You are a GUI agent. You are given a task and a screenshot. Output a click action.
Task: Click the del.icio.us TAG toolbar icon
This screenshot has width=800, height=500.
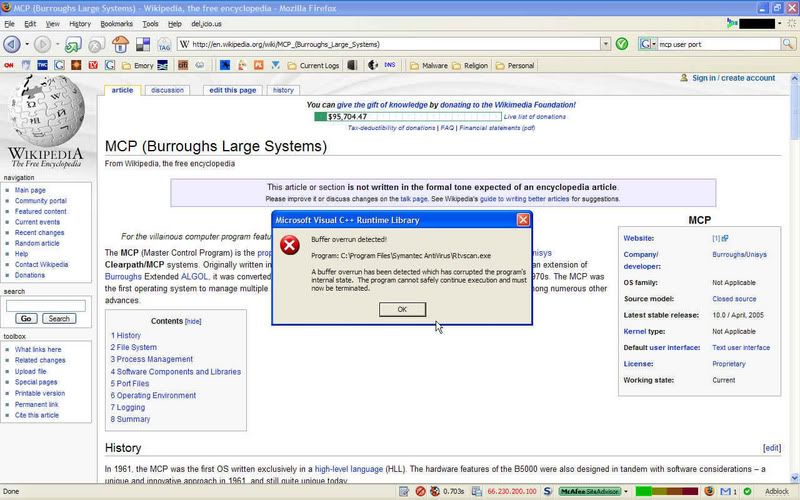(163, 44)
